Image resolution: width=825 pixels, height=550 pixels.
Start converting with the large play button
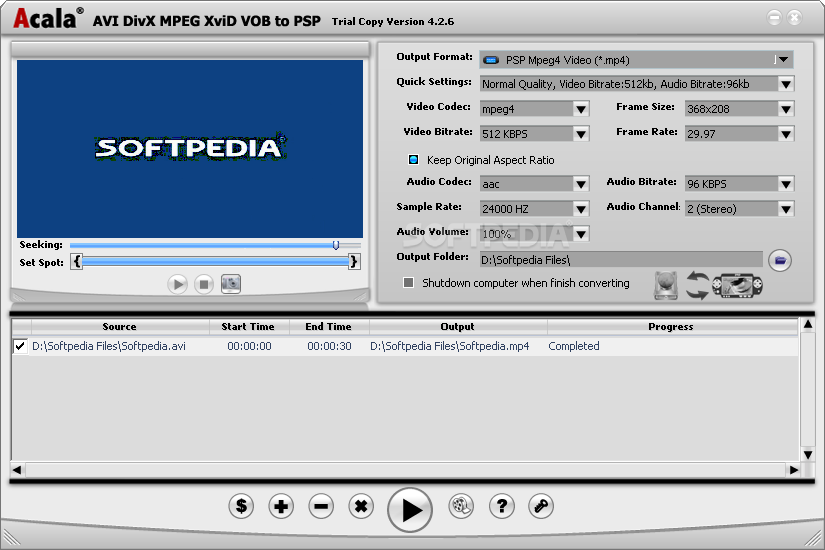pos(410,509)
